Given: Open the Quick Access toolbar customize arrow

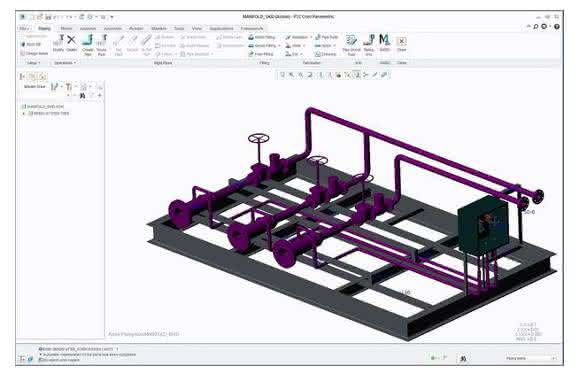Looking at the screenshot, I should coord(112,17).
